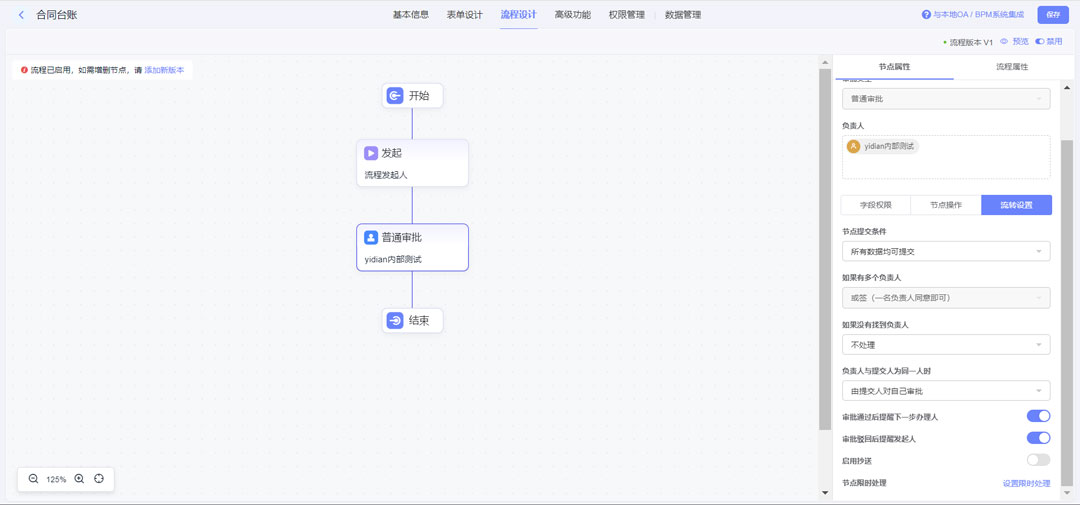Zoom in the flow canvas

(x=79, y=479)
